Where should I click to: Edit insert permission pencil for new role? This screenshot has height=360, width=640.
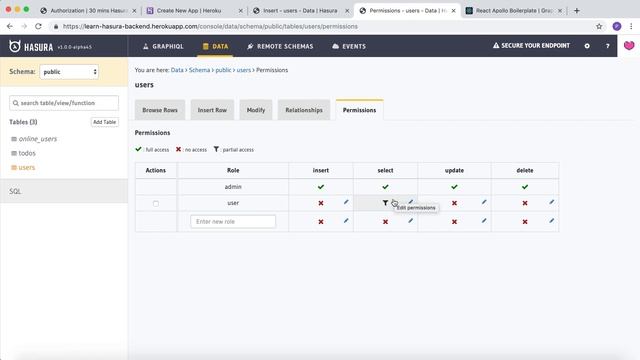click(x=346, y=221)
